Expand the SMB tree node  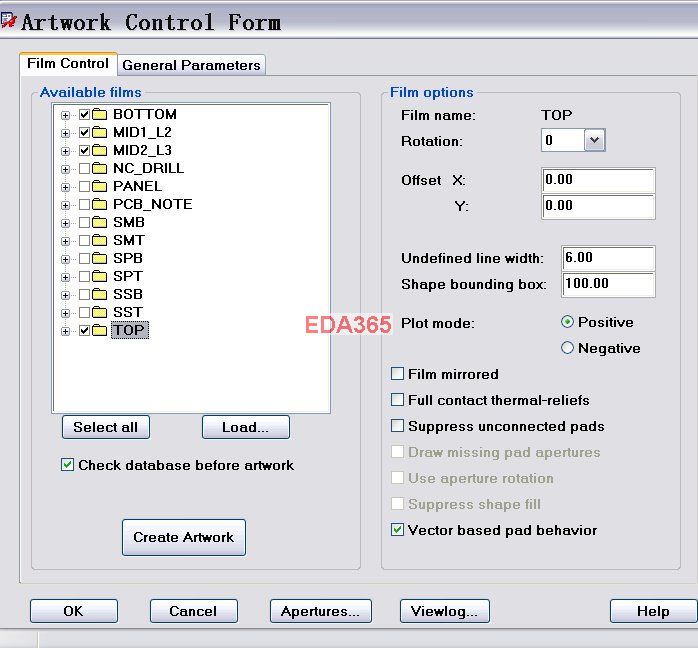(65, 223)
